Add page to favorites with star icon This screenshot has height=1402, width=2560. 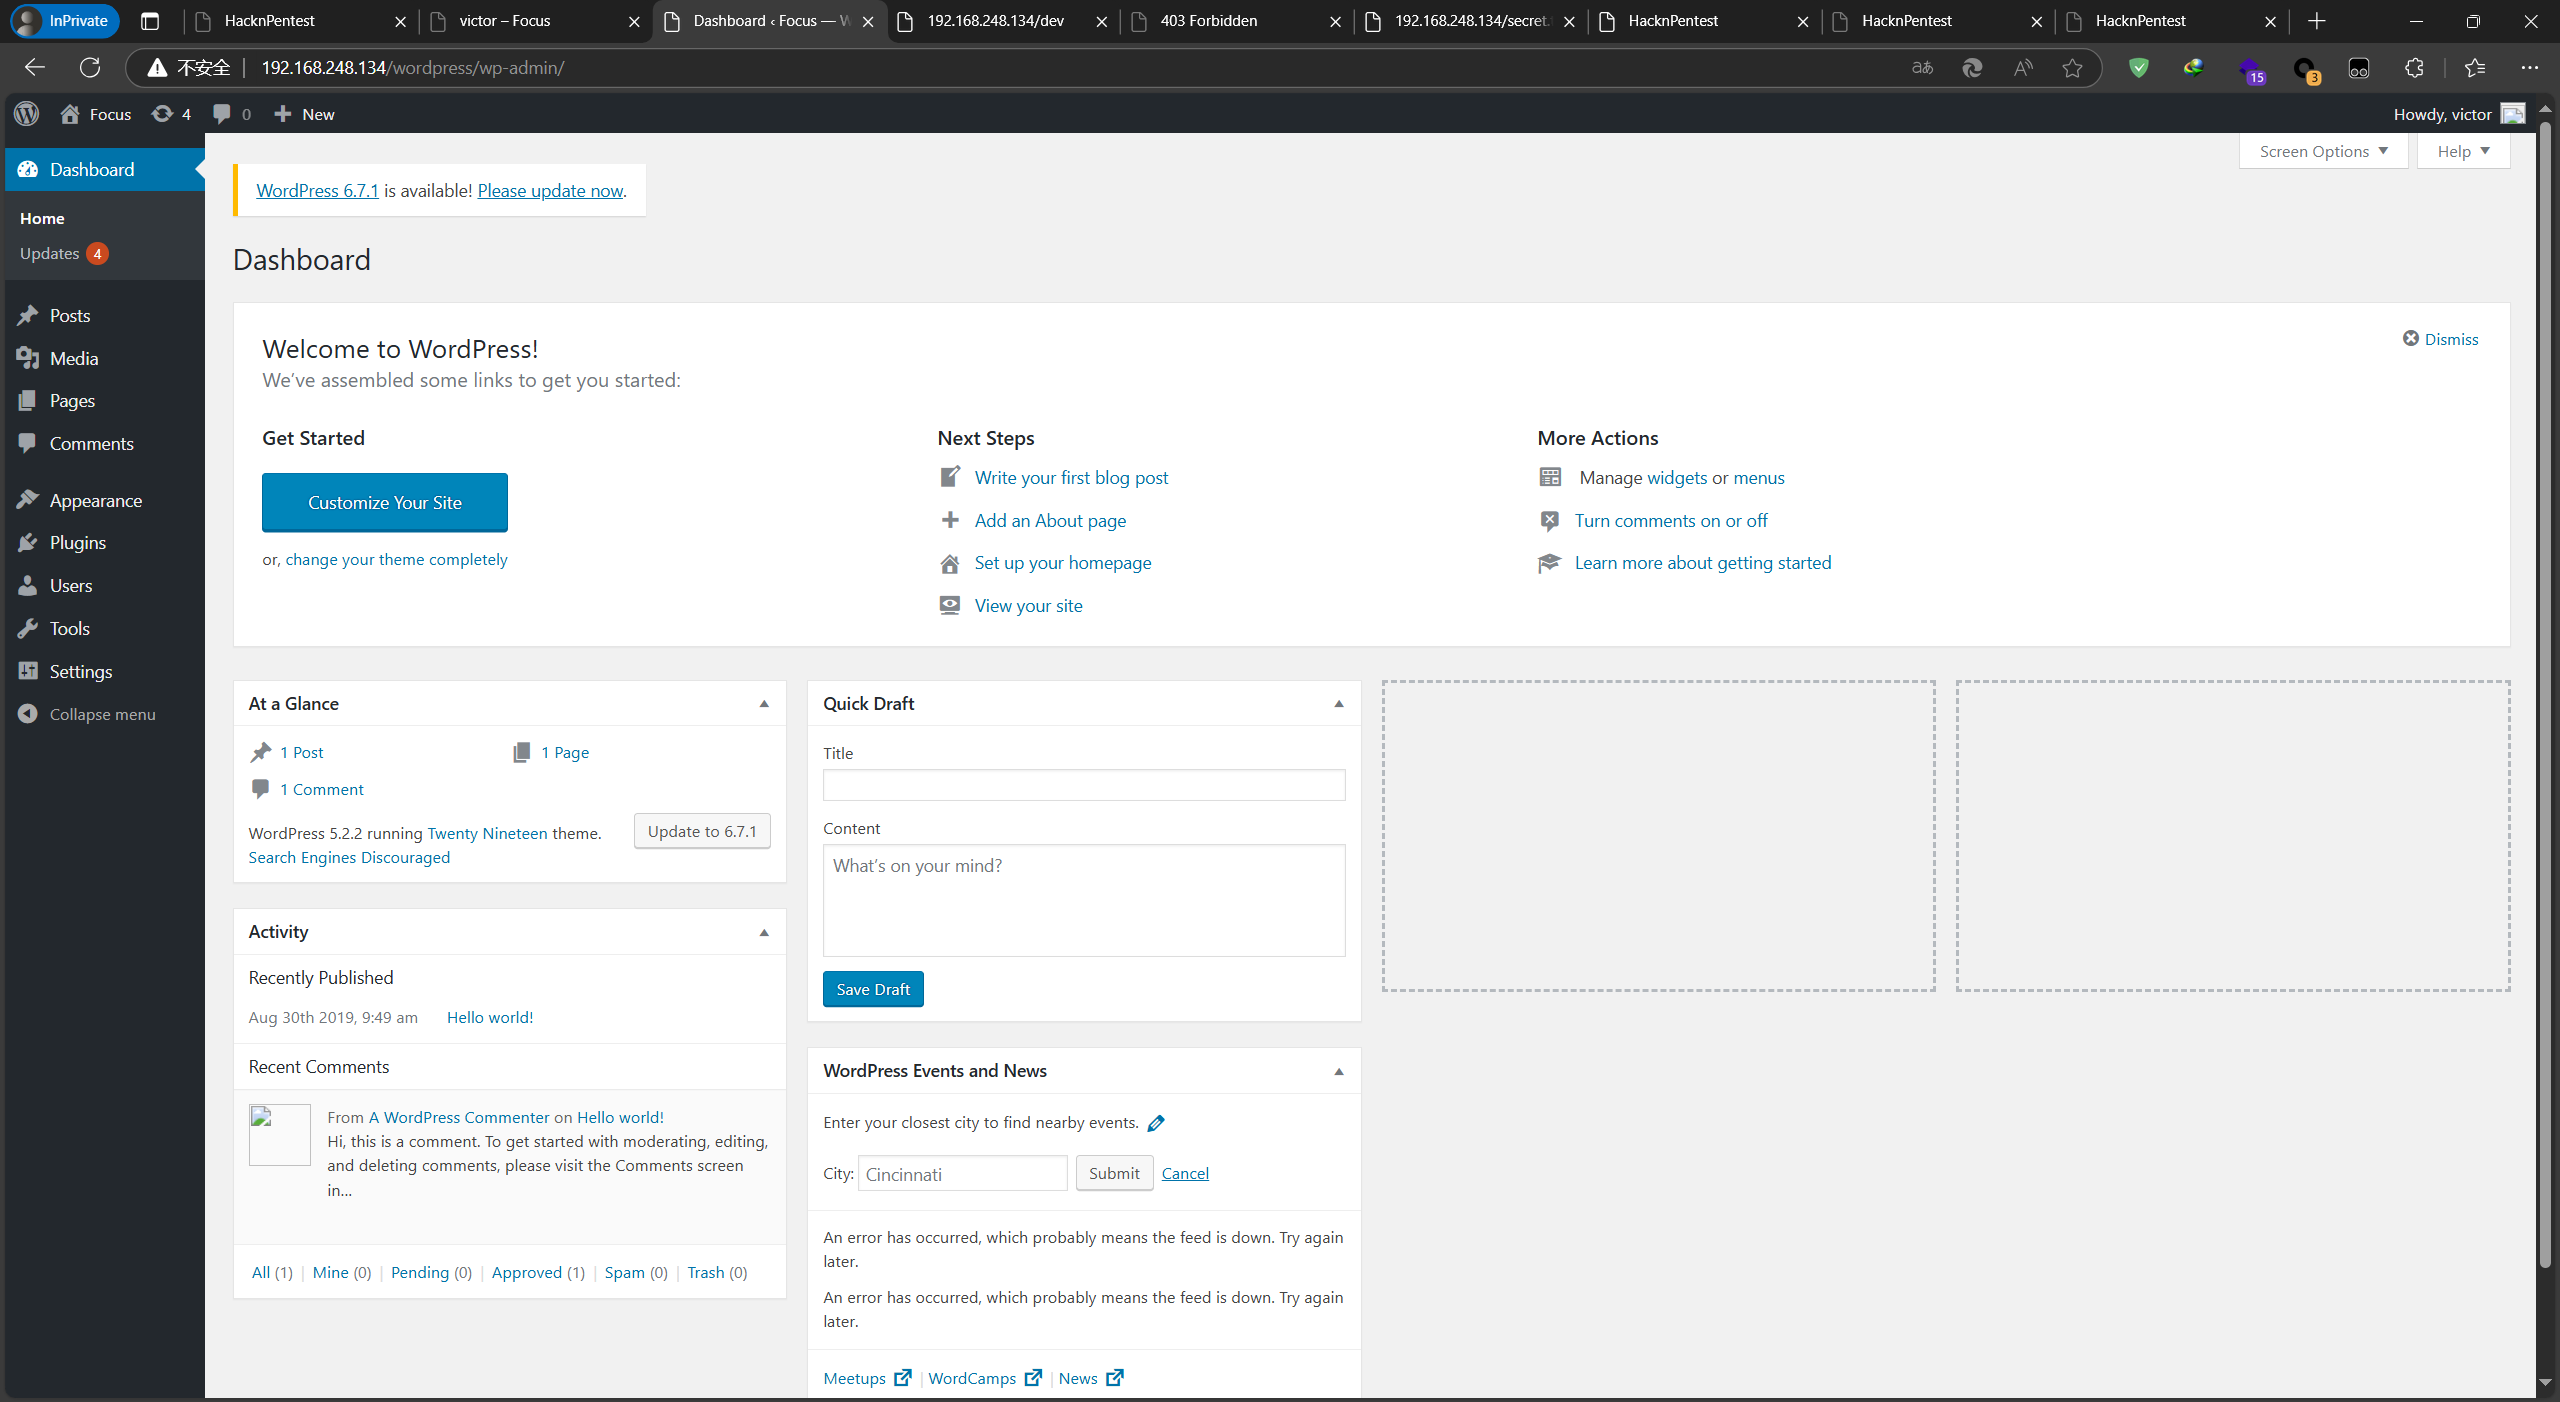pos(2072,68)
